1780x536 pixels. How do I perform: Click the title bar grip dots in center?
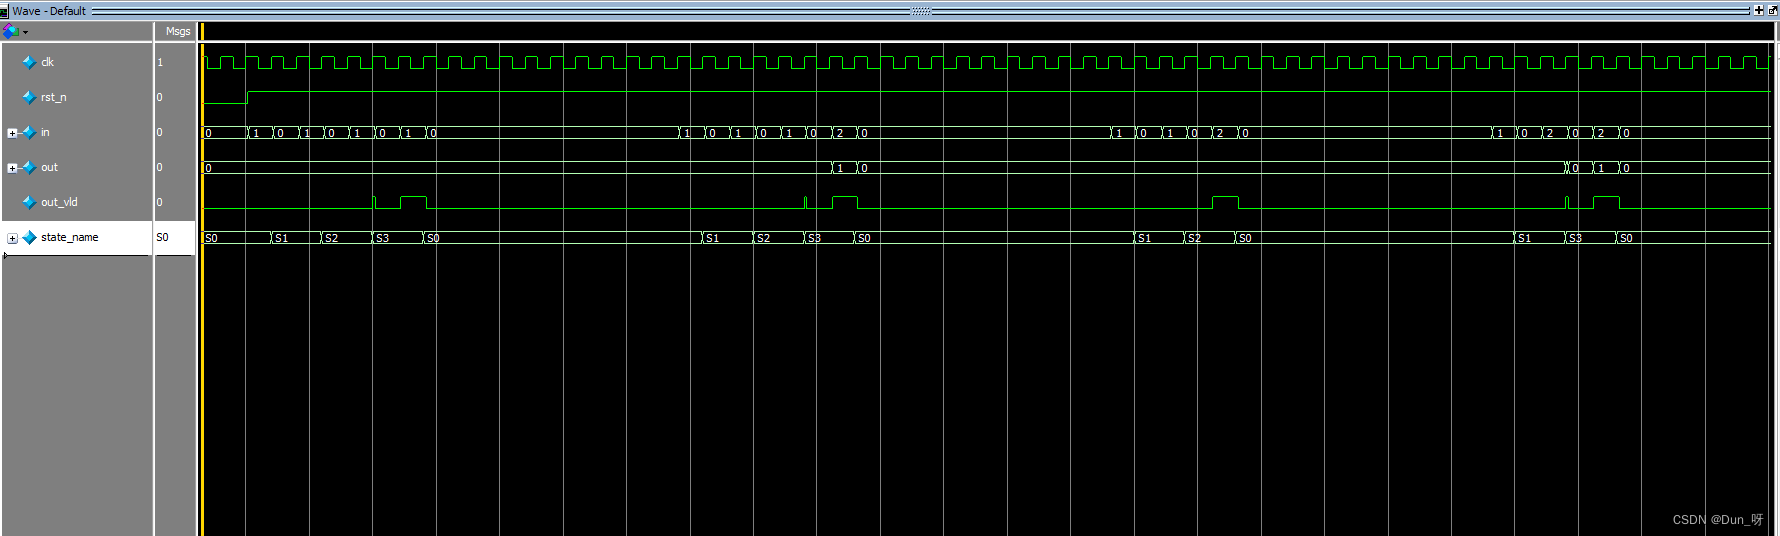pyautogui.click(x=921, y=11)
